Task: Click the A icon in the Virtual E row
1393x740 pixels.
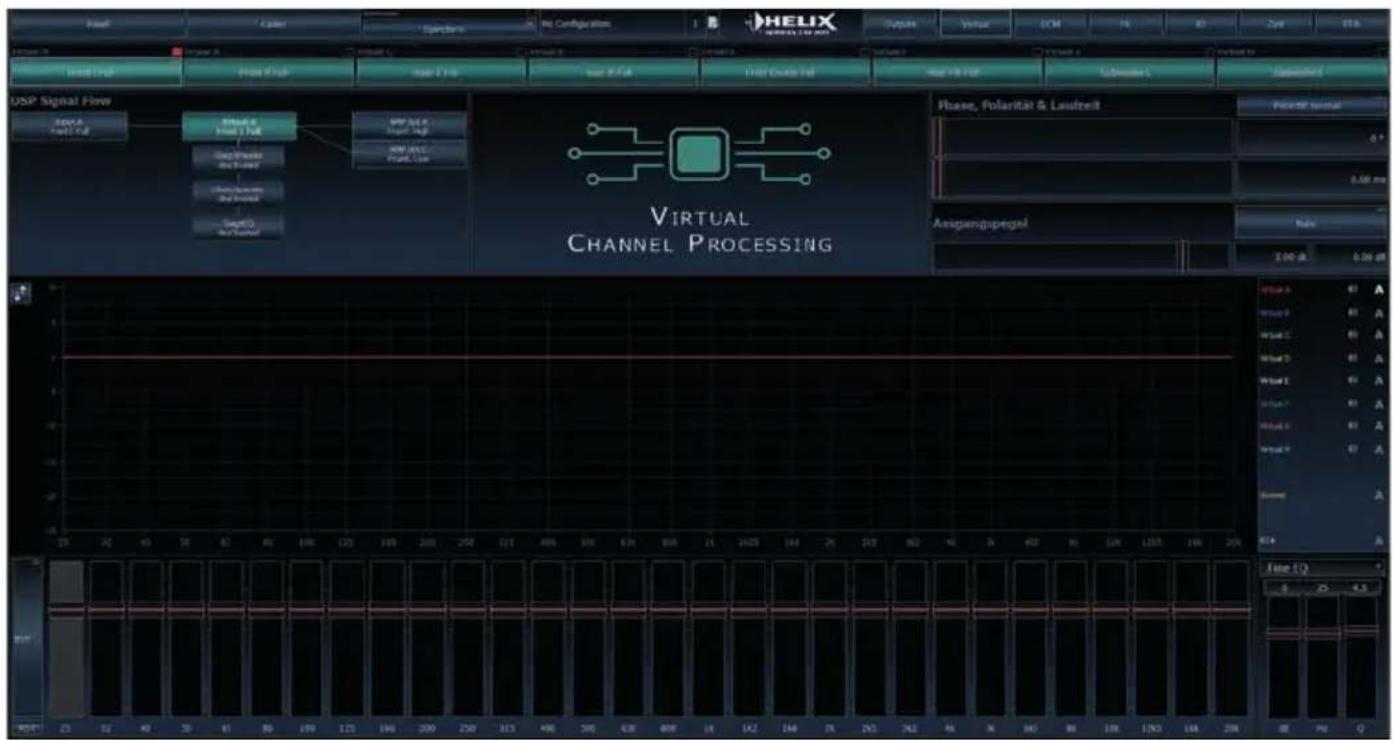Action: pyautogui.click(x=1379, y=381)
